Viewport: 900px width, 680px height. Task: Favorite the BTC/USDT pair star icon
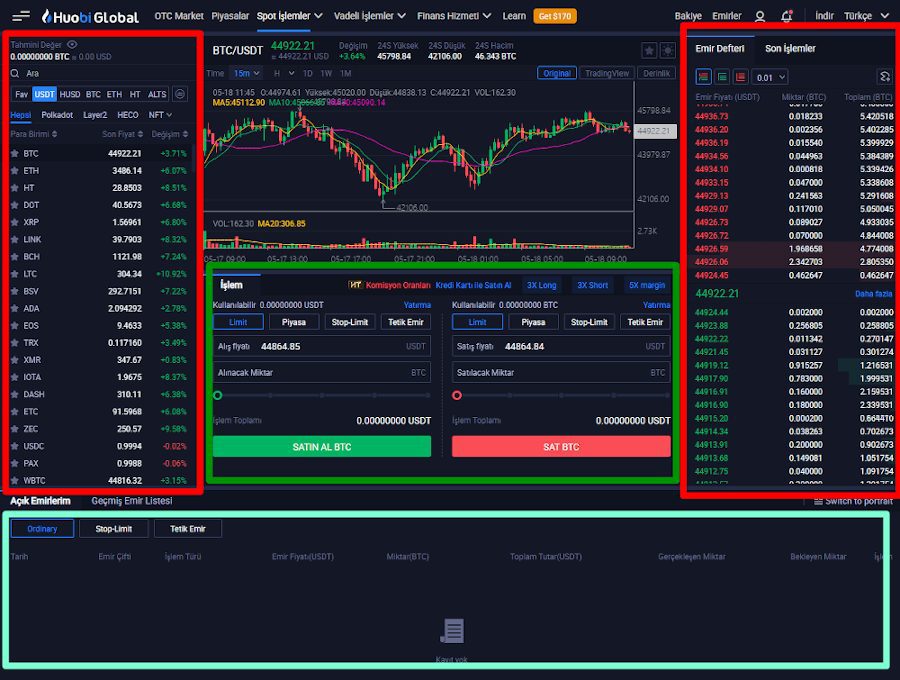point(649,50)
